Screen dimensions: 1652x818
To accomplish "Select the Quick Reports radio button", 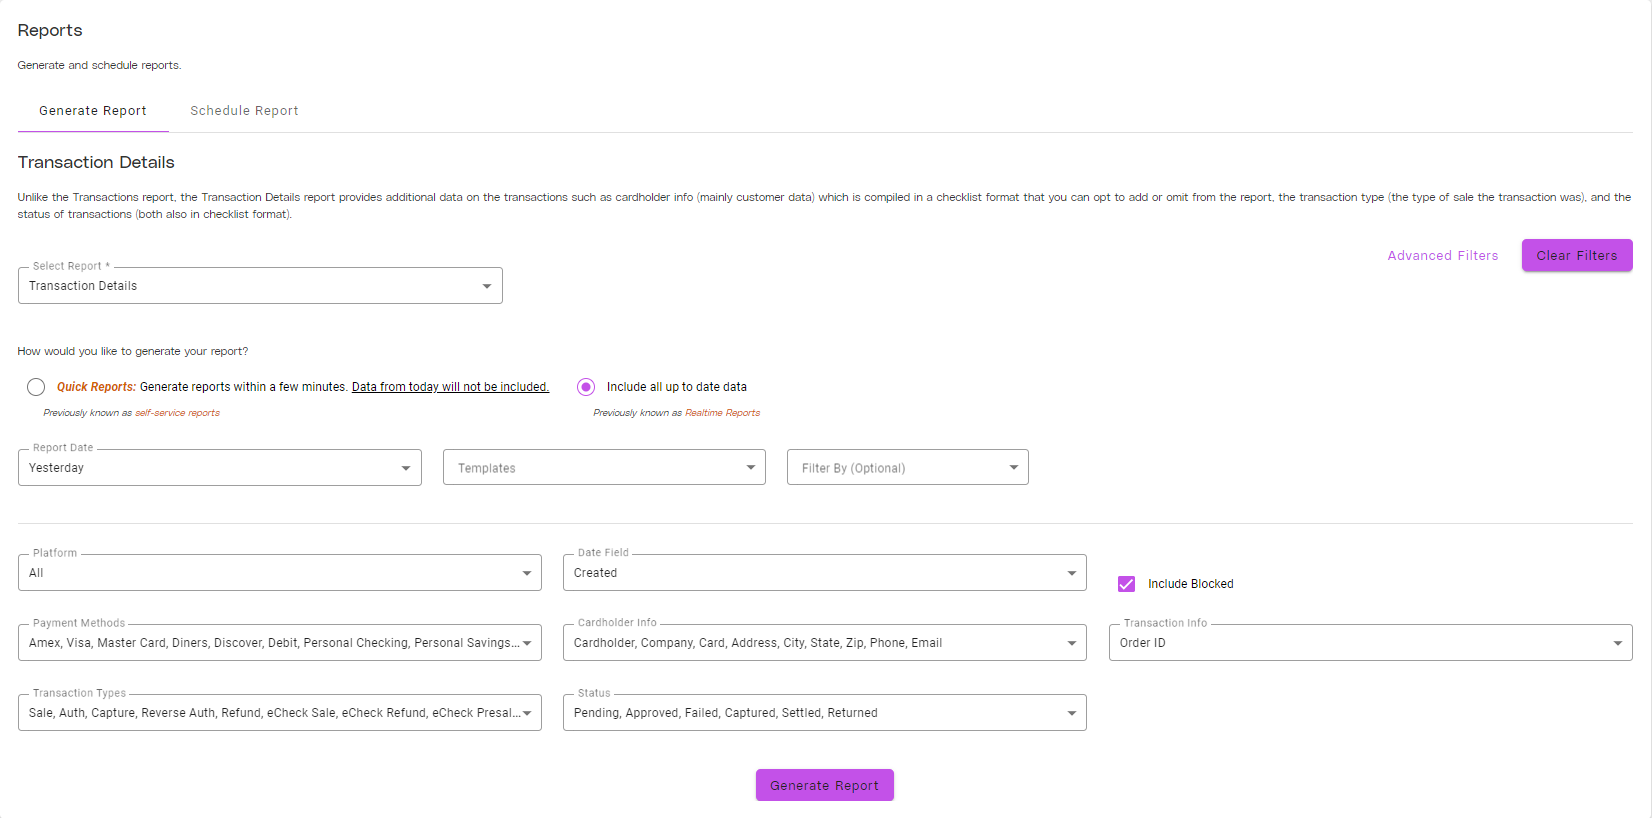I will (x=36, y=387).
